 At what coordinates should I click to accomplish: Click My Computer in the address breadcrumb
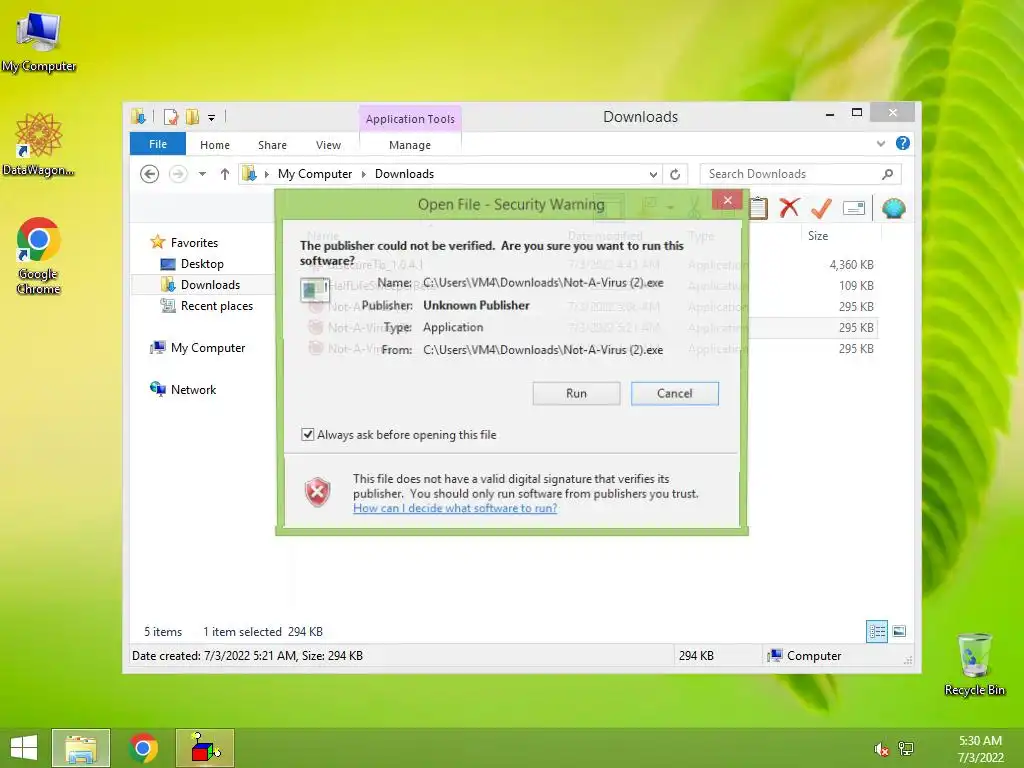315,174
